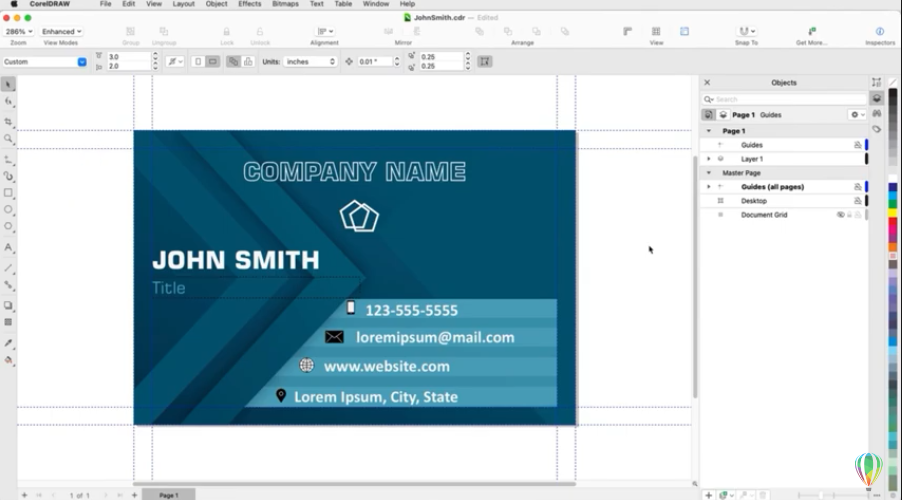Click the Get More toolbar icon

[812, 31]
